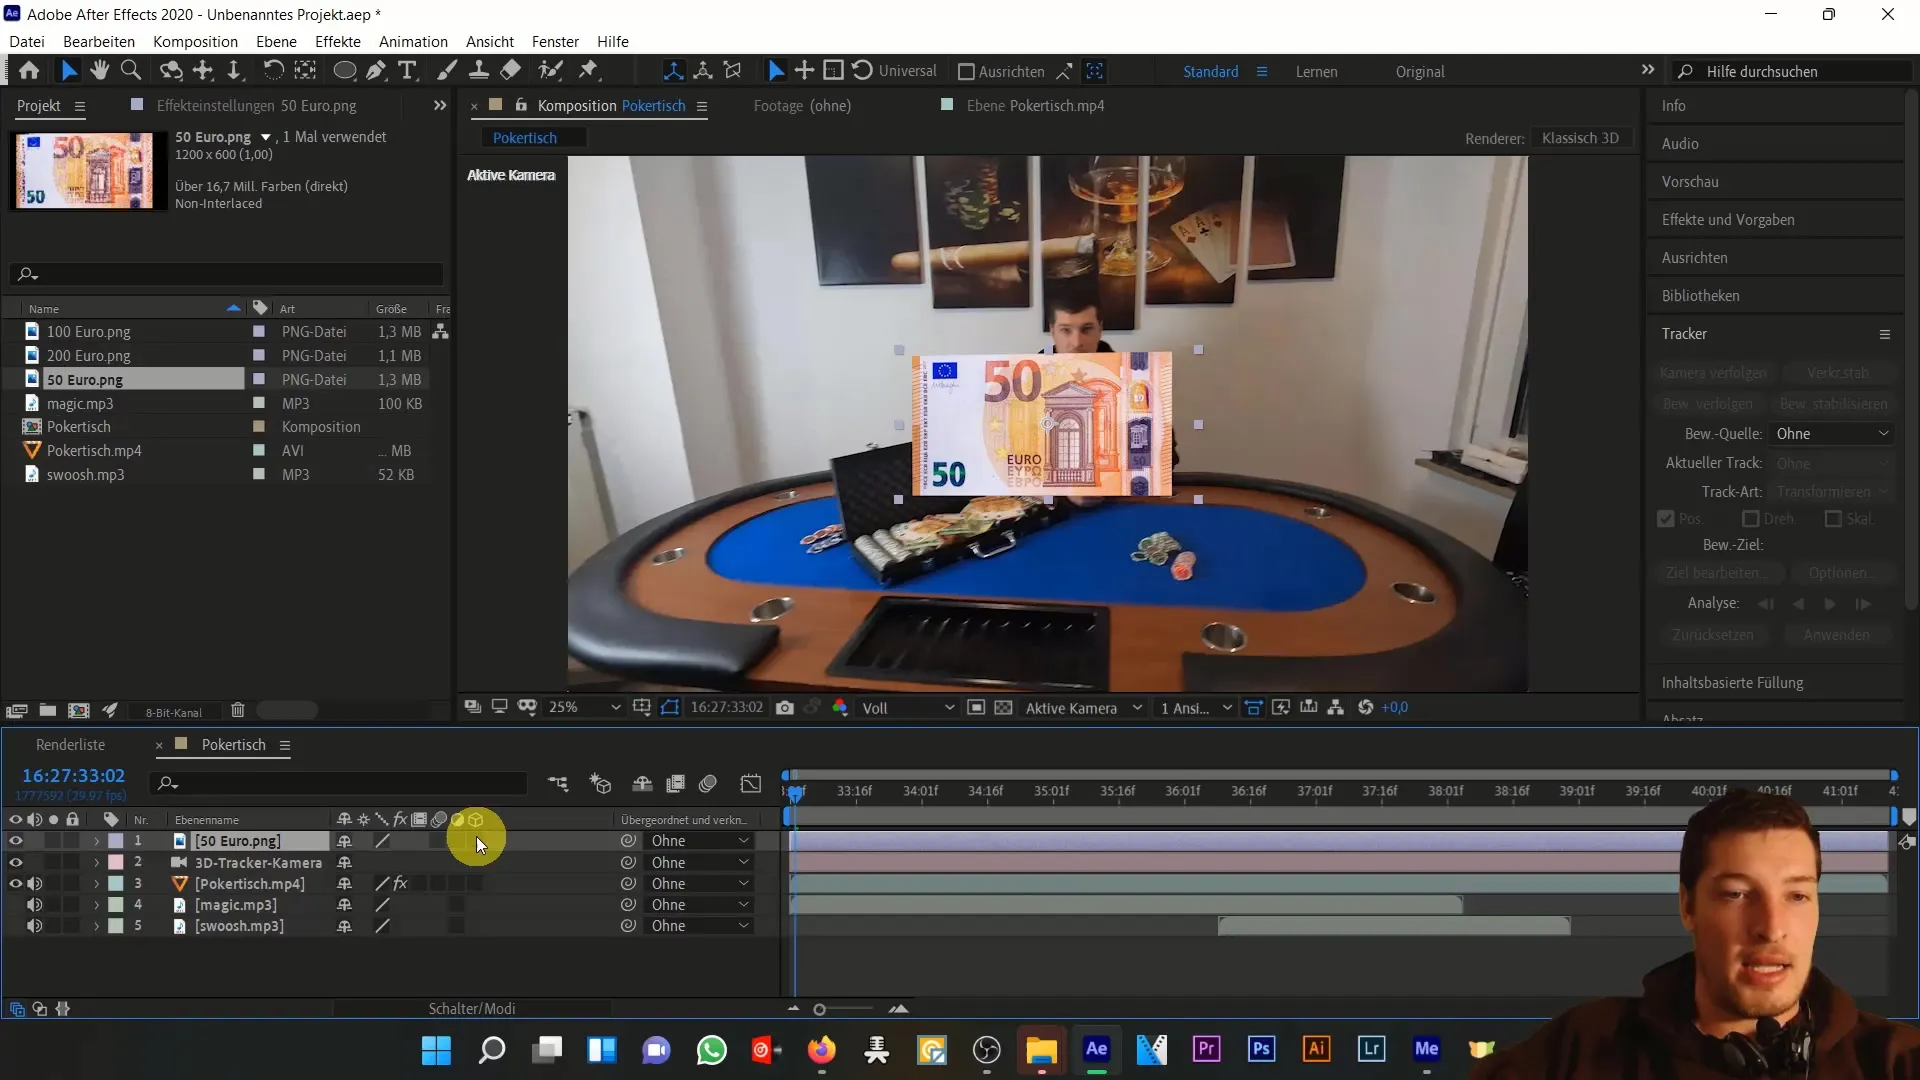Open the 1 Ansi... view layout dropdown
This screenshot has width=1920, height=1080.
[1196, 708]
